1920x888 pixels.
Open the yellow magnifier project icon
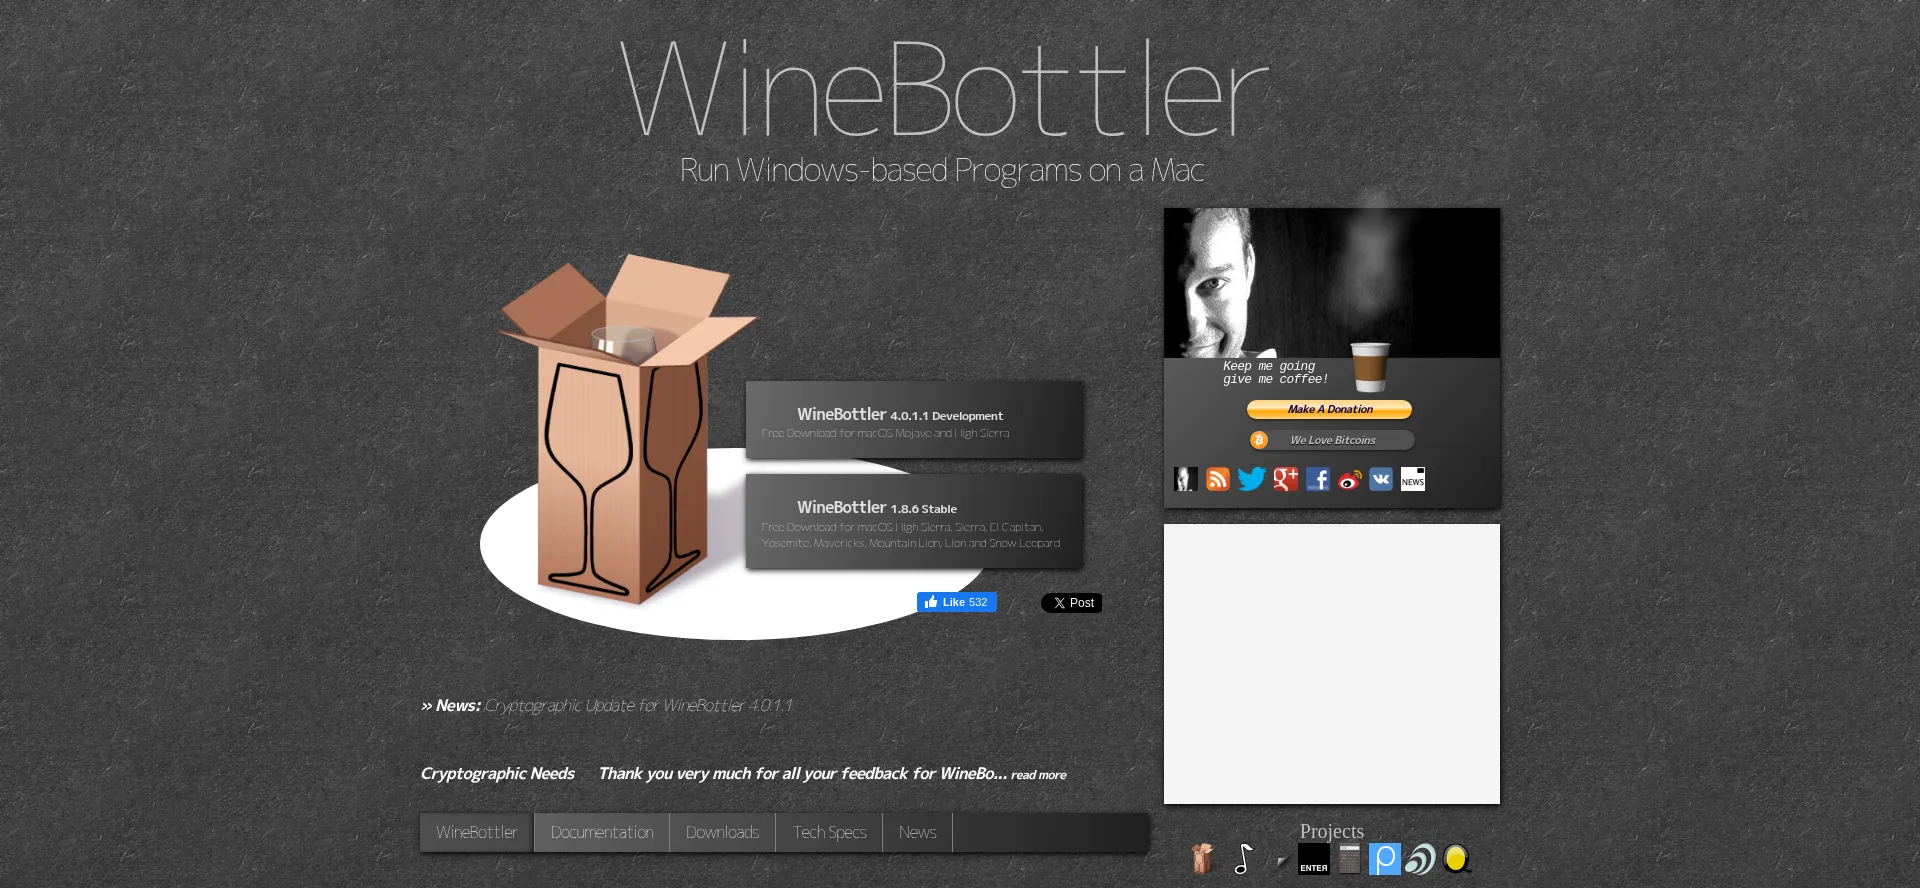coord(1457,859)
